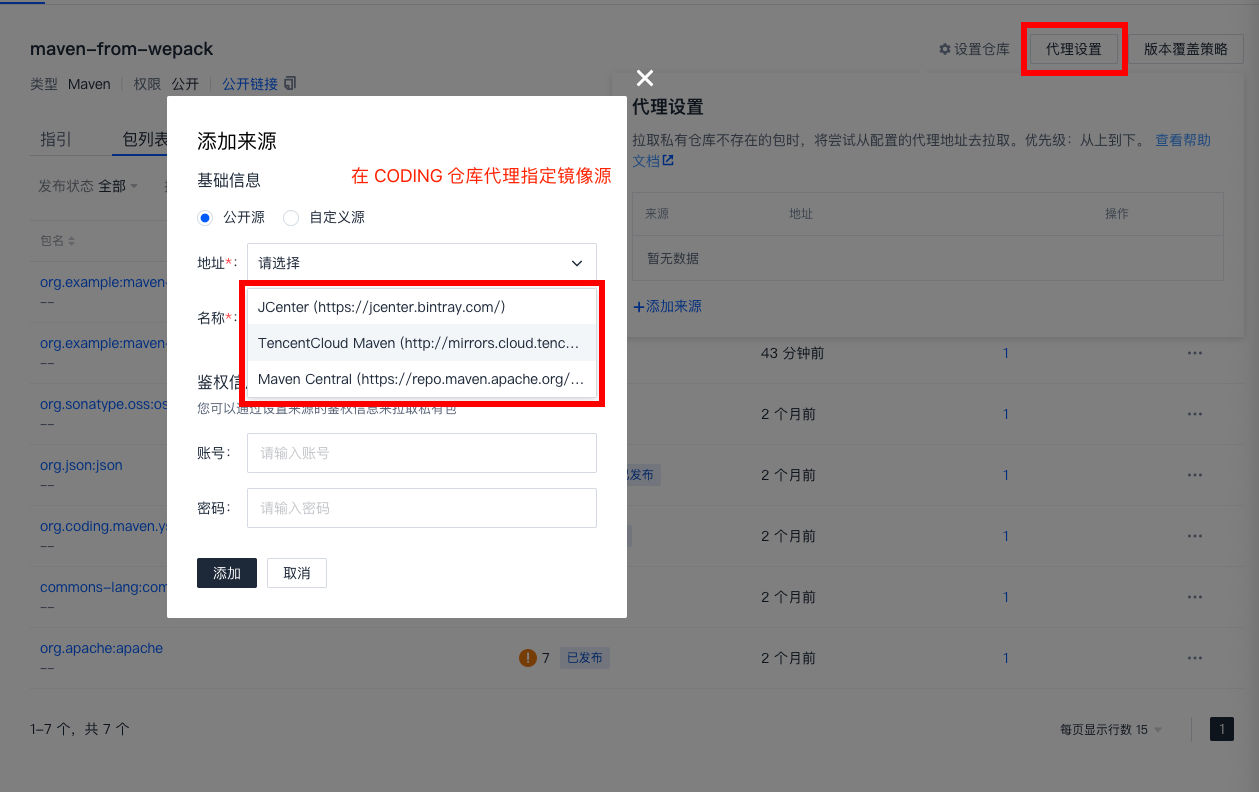Open the 公开链接 link
This screenshot has height=792, width=1259.
tap(250, 84)
